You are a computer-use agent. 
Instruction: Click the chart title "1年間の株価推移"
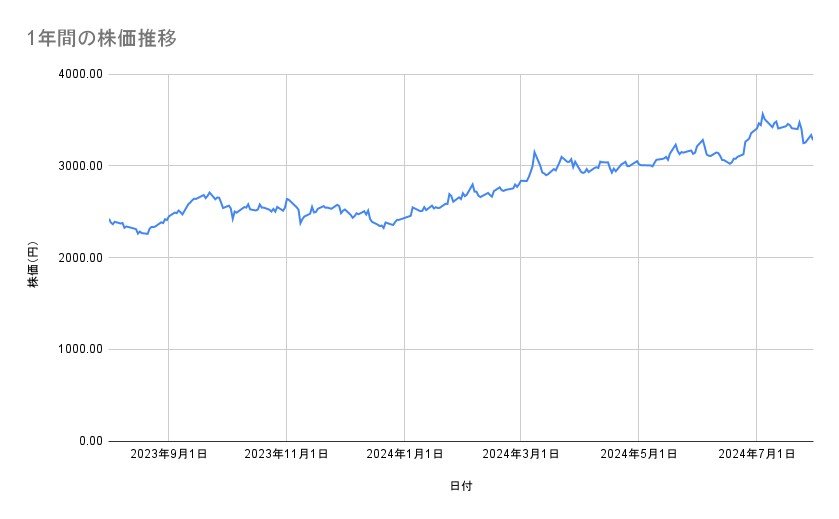103,38
